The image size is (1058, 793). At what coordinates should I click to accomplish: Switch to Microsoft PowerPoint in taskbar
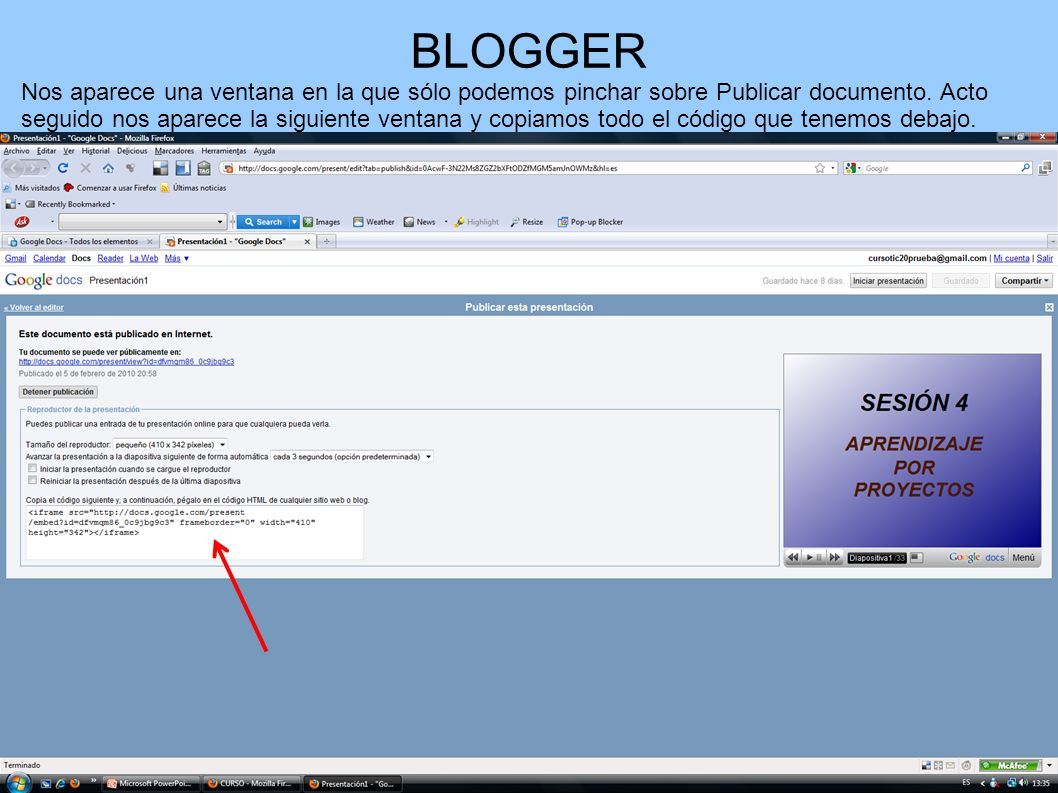point(152,784)
